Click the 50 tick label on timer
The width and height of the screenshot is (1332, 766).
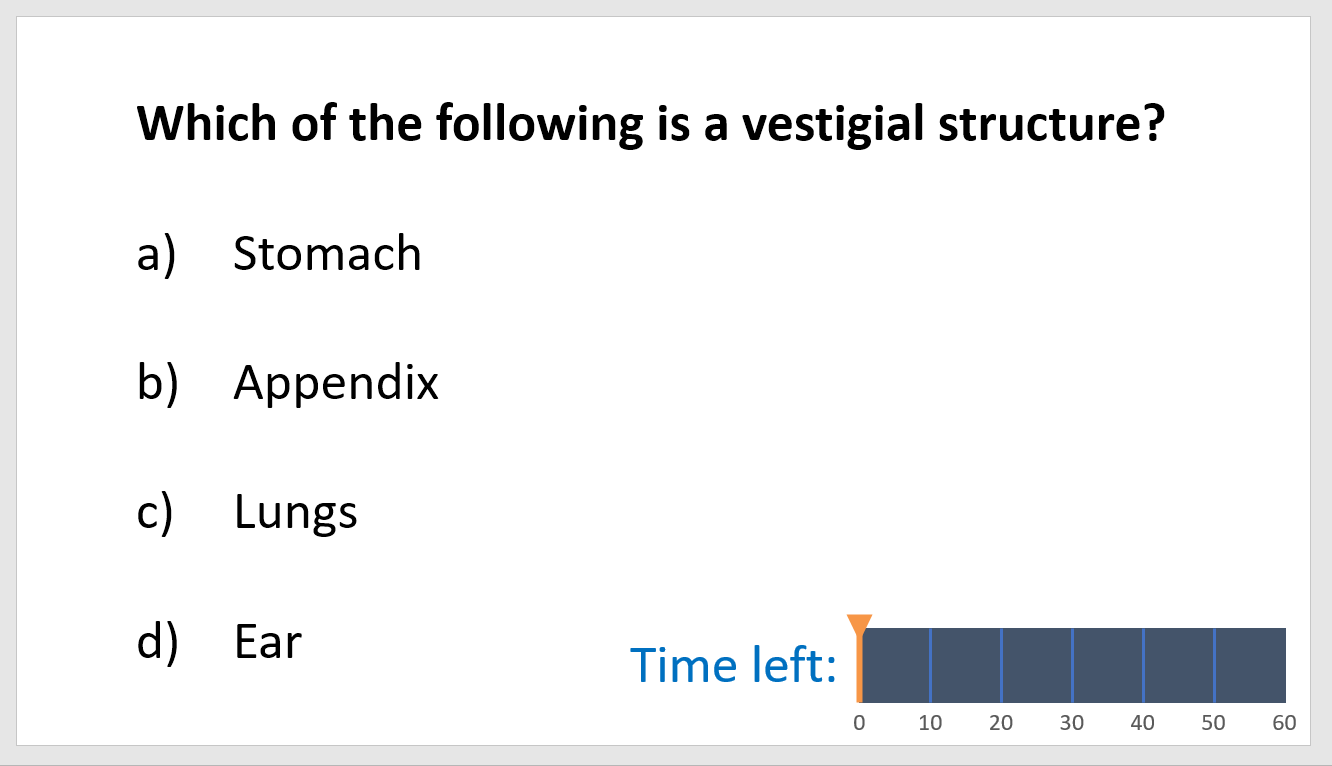pos(1214,723)
